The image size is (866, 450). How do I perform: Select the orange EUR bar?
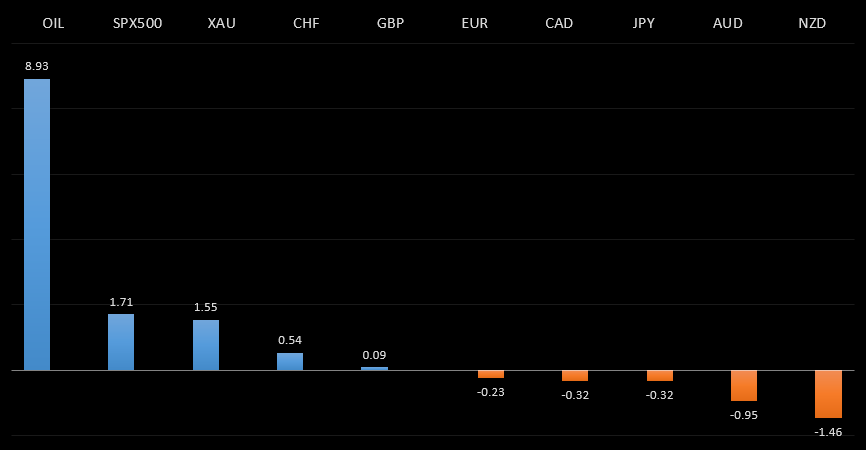[491, 374]
